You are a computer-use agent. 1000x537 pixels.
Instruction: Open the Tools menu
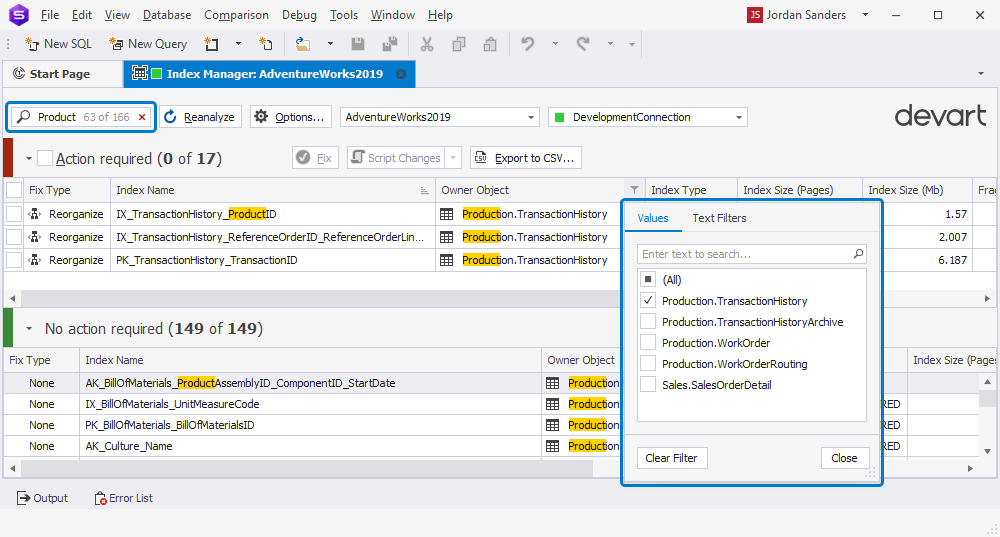pyautogui.click(x=344, y=15)
